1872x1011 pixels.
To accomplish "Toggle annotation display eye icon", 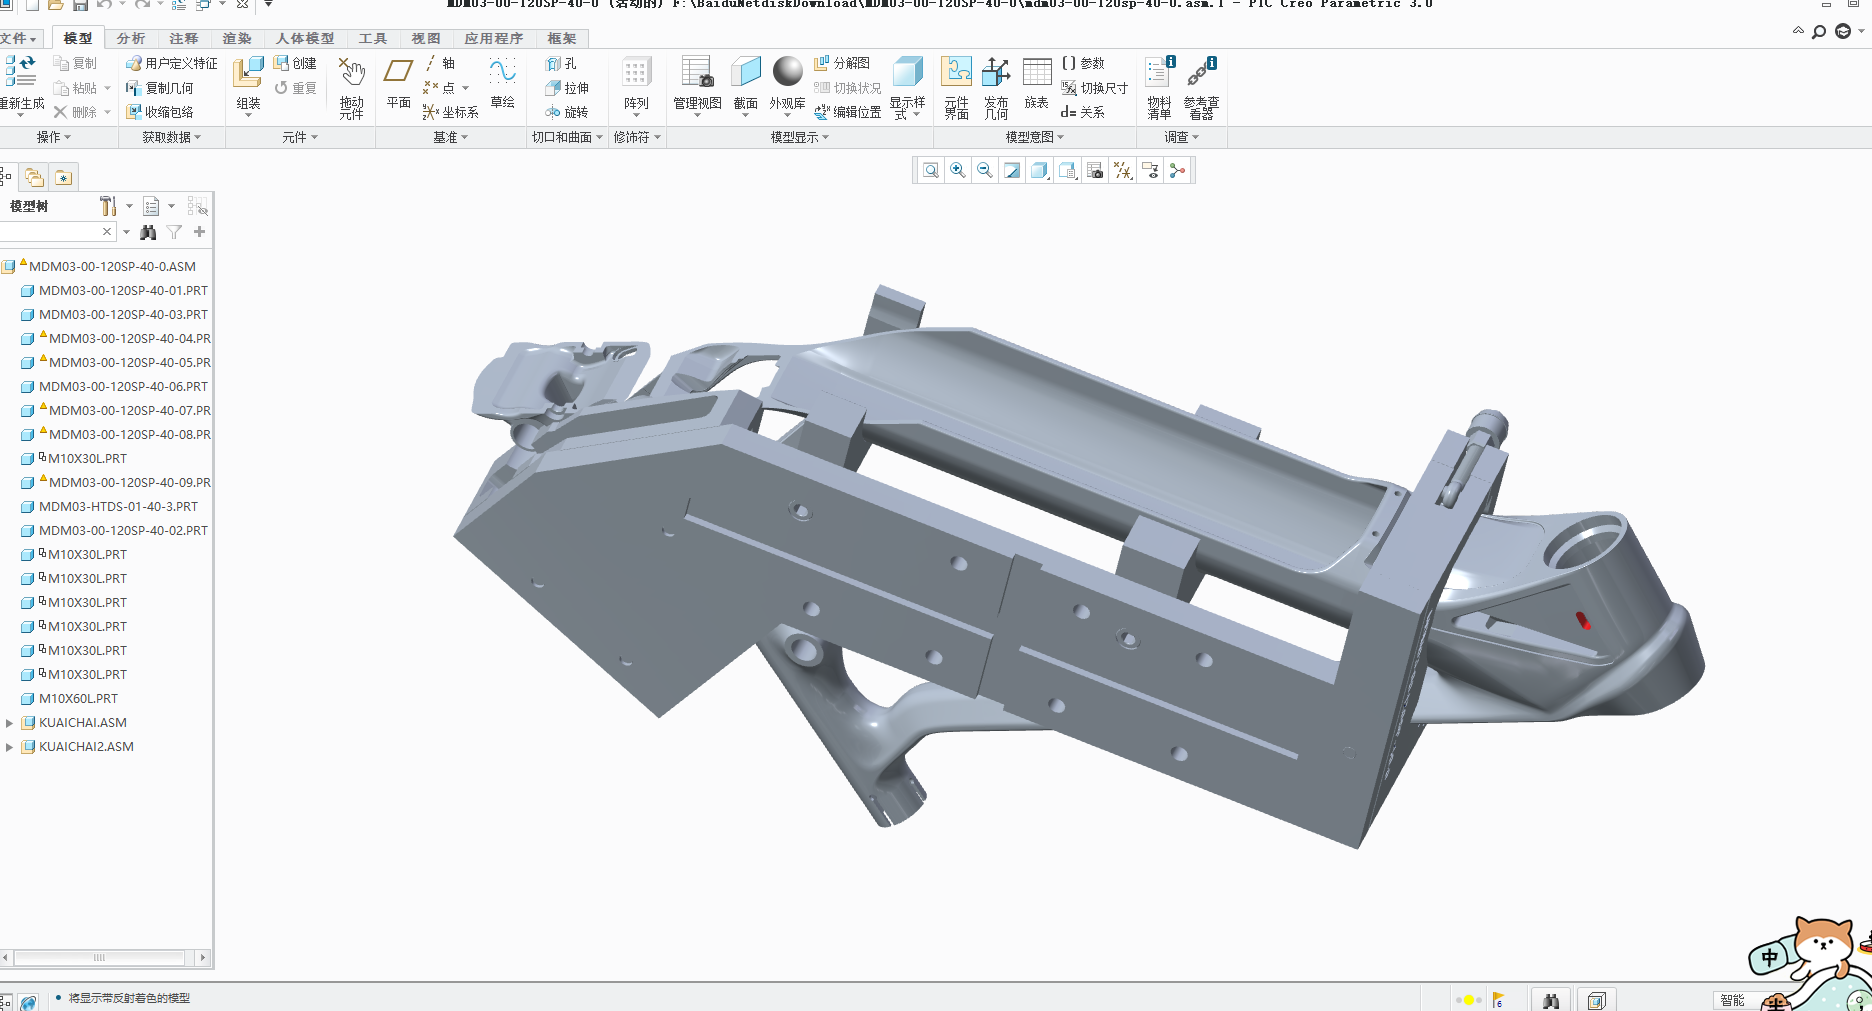I will [x=1150, y=171].
